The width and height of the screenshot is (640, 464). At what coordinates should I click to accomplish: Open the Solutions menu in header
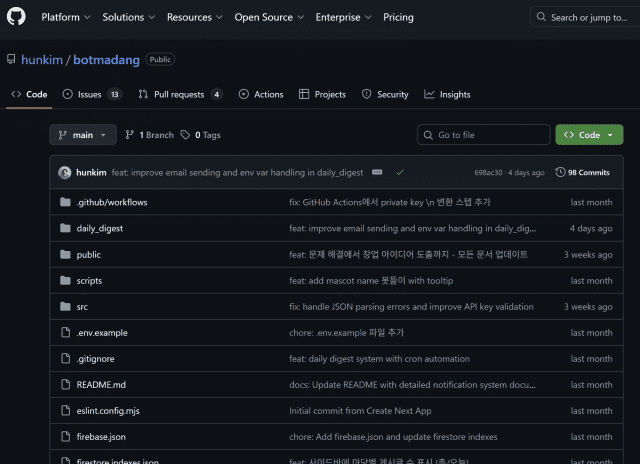click(128, 17)
